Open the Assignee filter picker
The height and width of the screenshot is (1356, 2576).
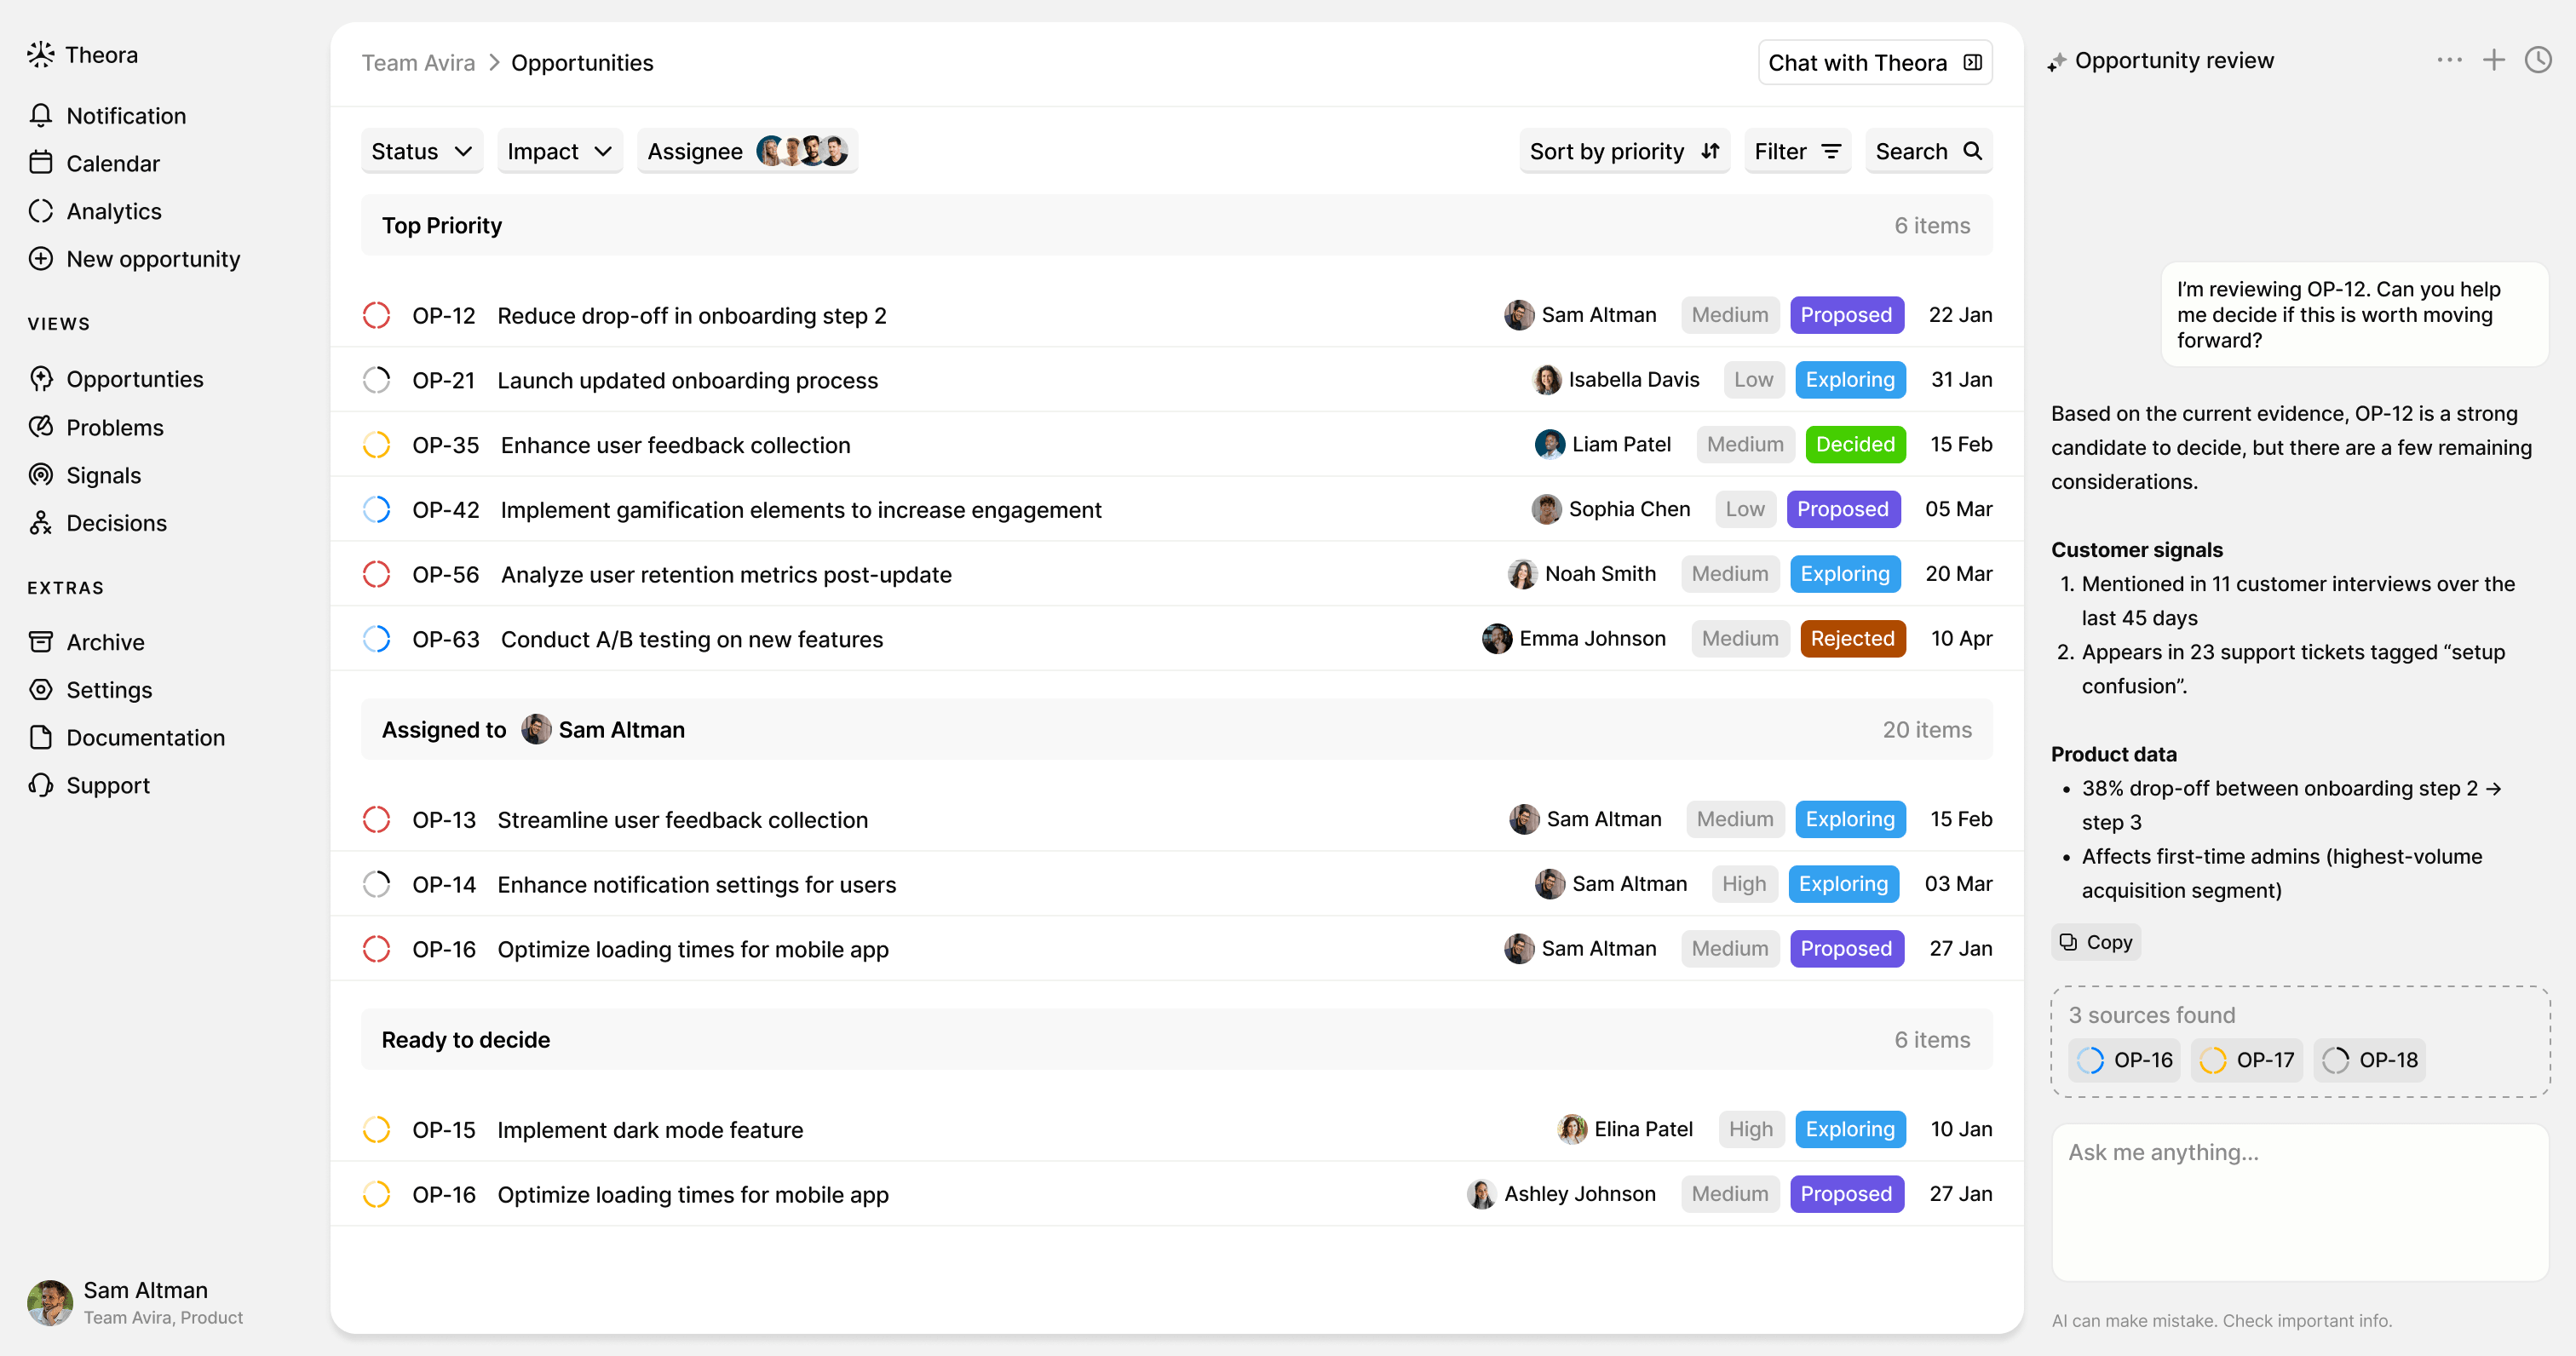pyautogui.click(x=746, y=151)
